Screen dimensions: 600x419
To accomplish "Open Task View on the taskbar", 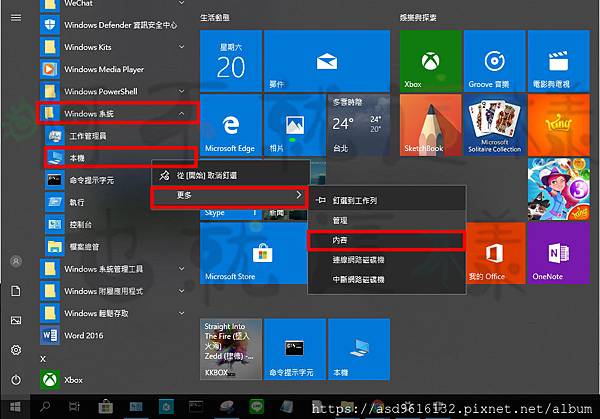I will [74, 407].
